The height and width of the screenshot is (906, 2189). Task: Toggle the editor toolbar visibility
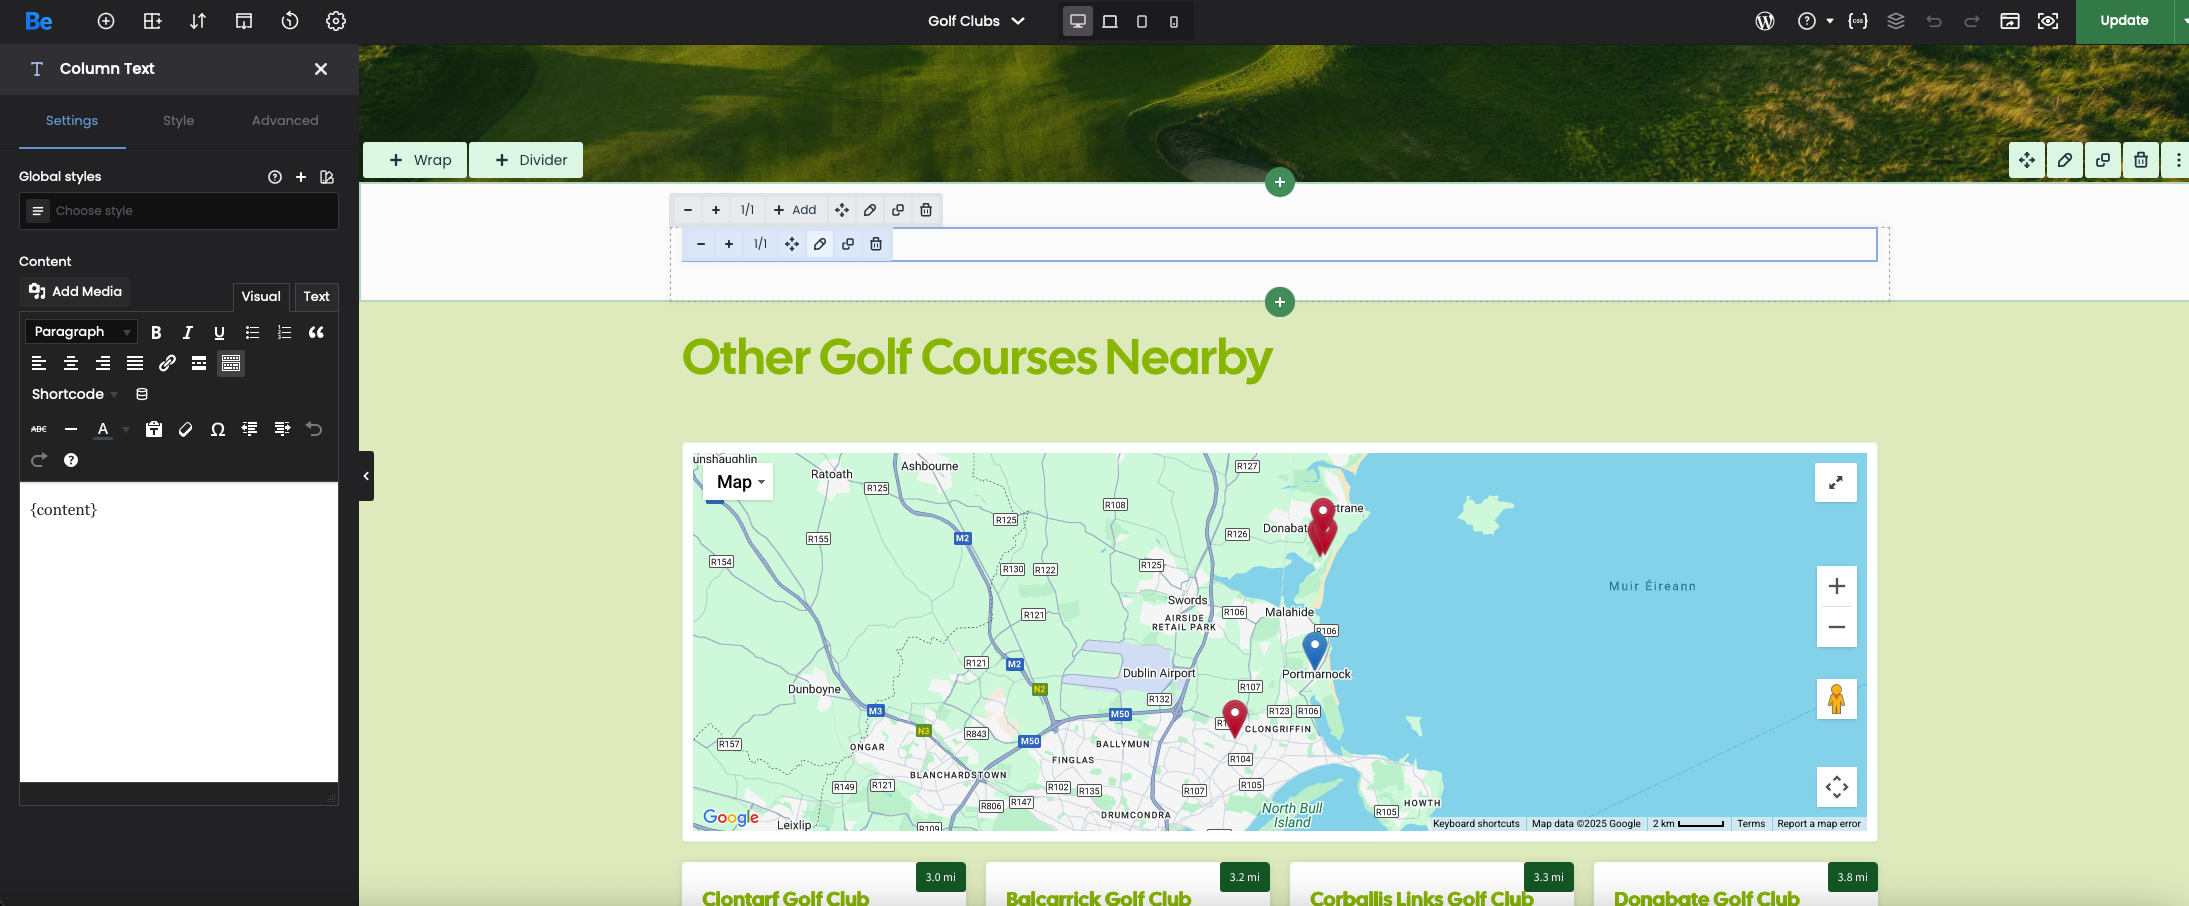point(231,363)
